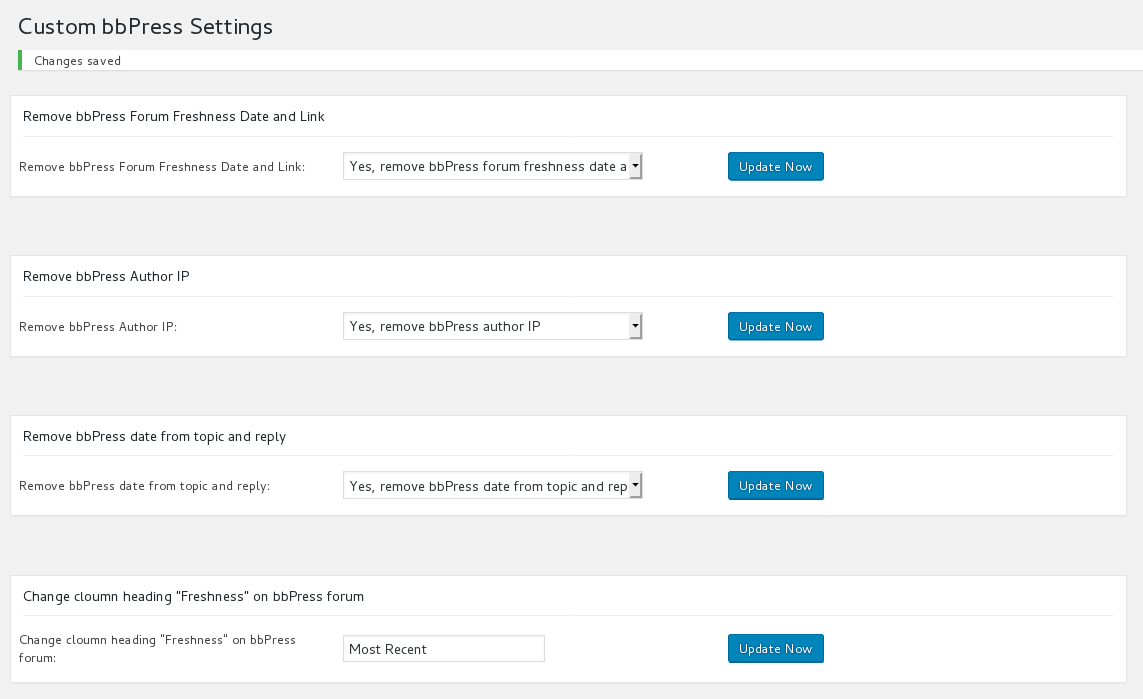1143x699 pixels.
Task: Click 'Remove bbPress Forum Freshness Date and Link' heading
Action: [173, 117]
